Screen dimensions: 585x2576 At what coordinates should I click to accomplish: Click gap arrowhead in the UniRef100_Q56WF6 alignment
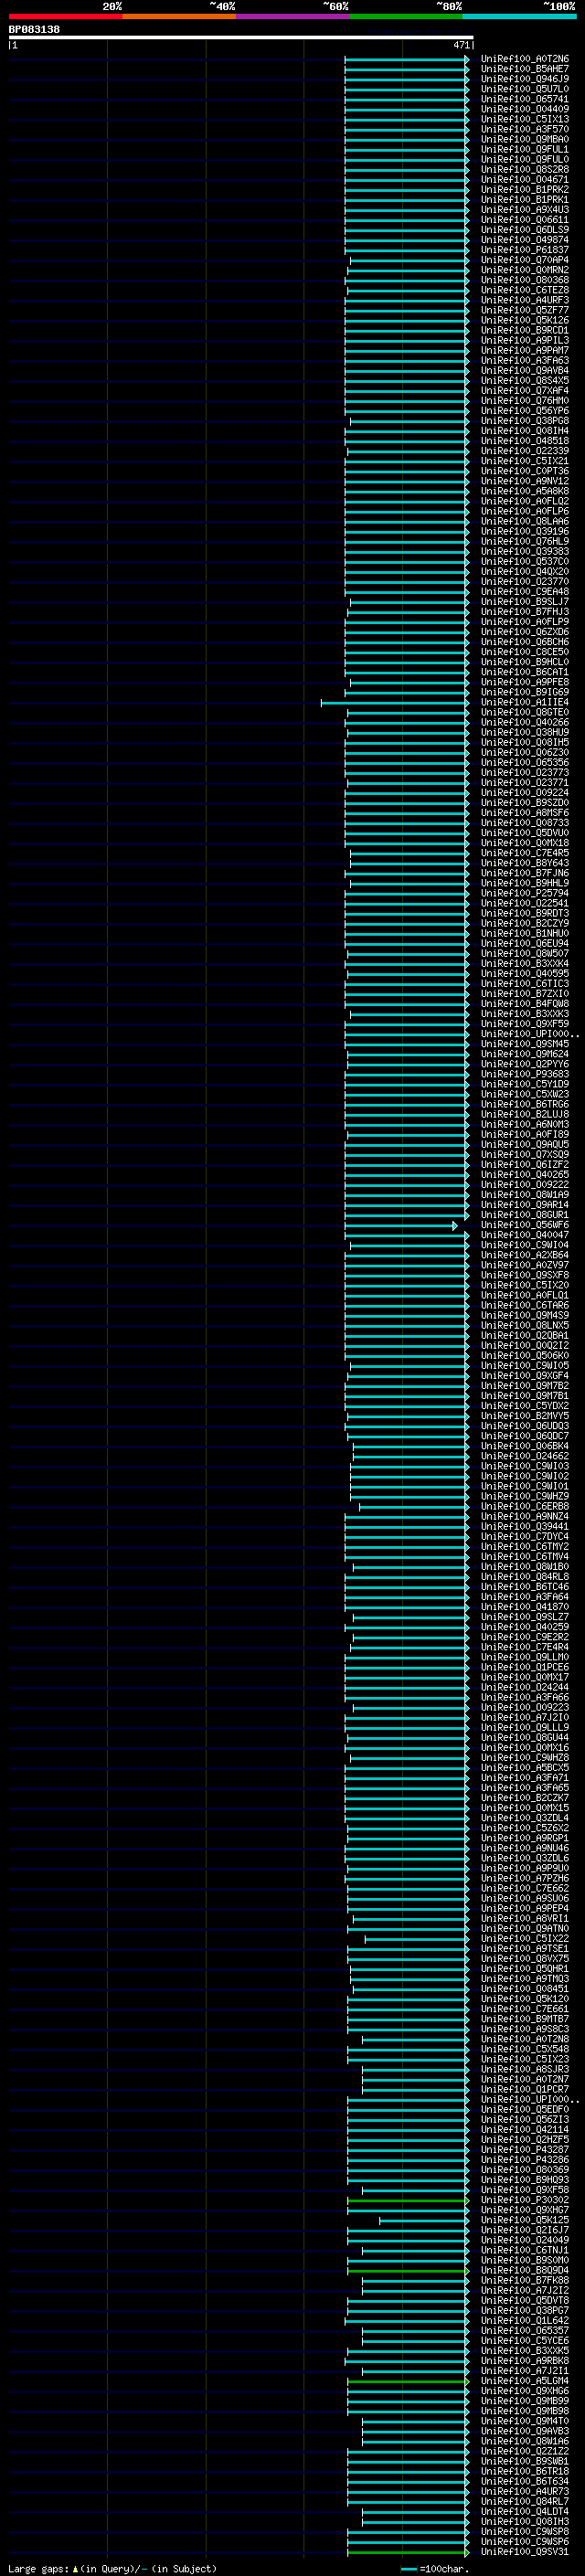click(455, 1225)
